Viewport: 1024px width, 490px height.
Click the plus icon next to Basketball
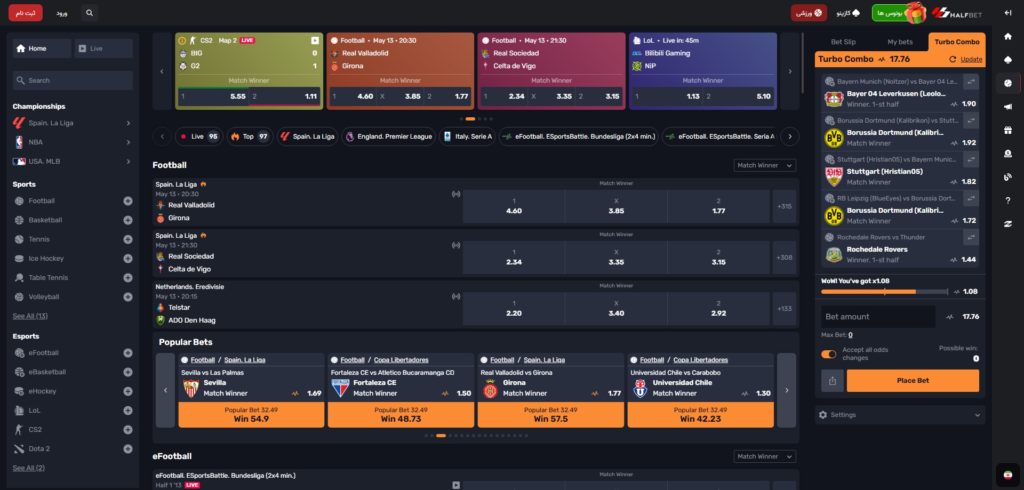(127, 220)
